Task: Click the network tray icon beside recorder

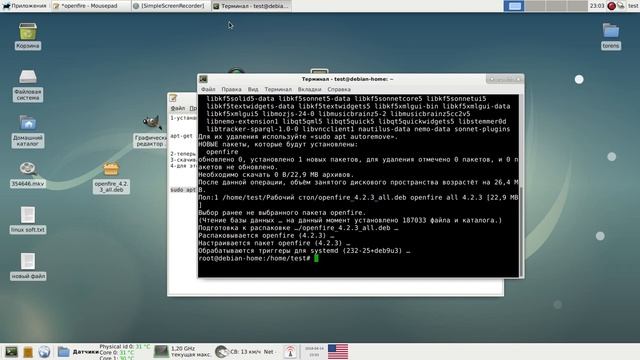Action: [621, 6]
